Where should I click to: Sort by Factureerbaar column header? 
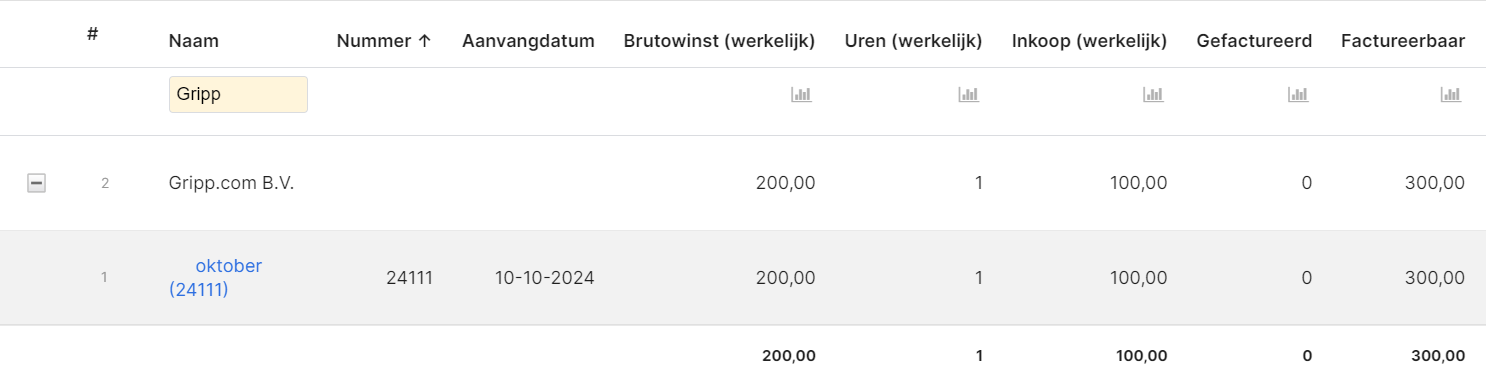click(x=1403, y=41)
